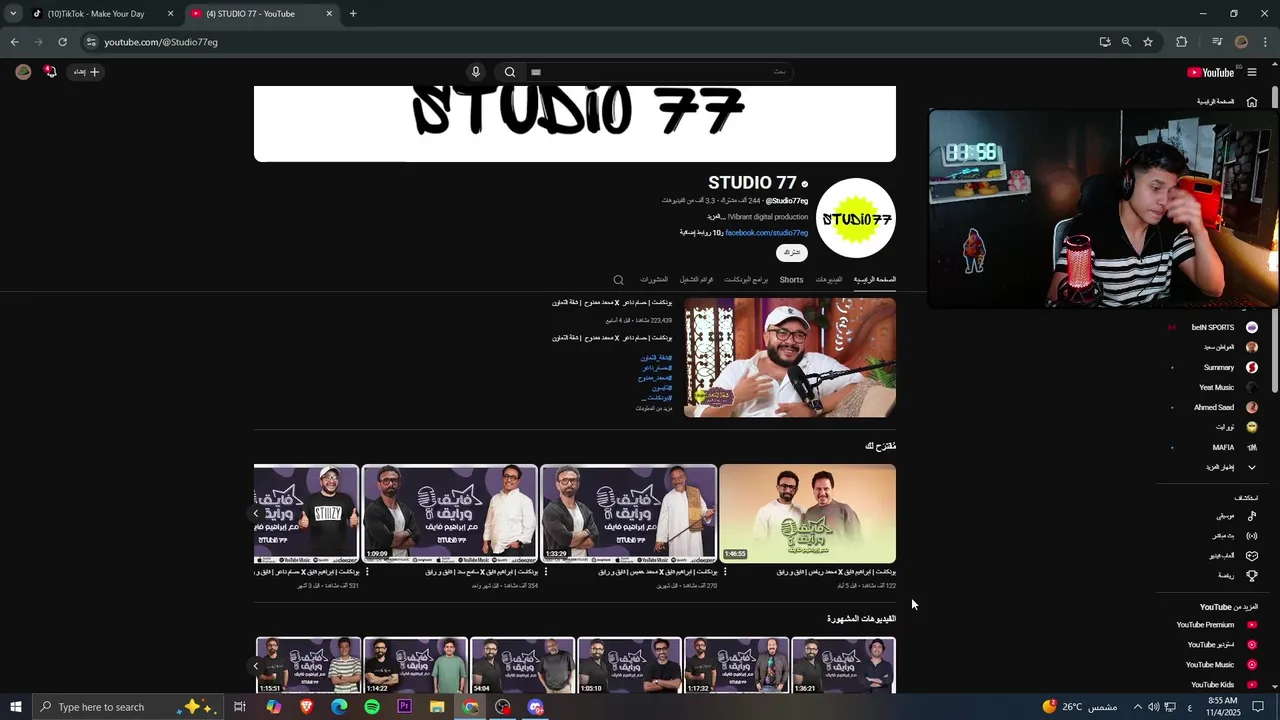Click the taskbar volume icon
Screen dimensions: 1280x720
pyautogui.click(x=1153, y=707)
